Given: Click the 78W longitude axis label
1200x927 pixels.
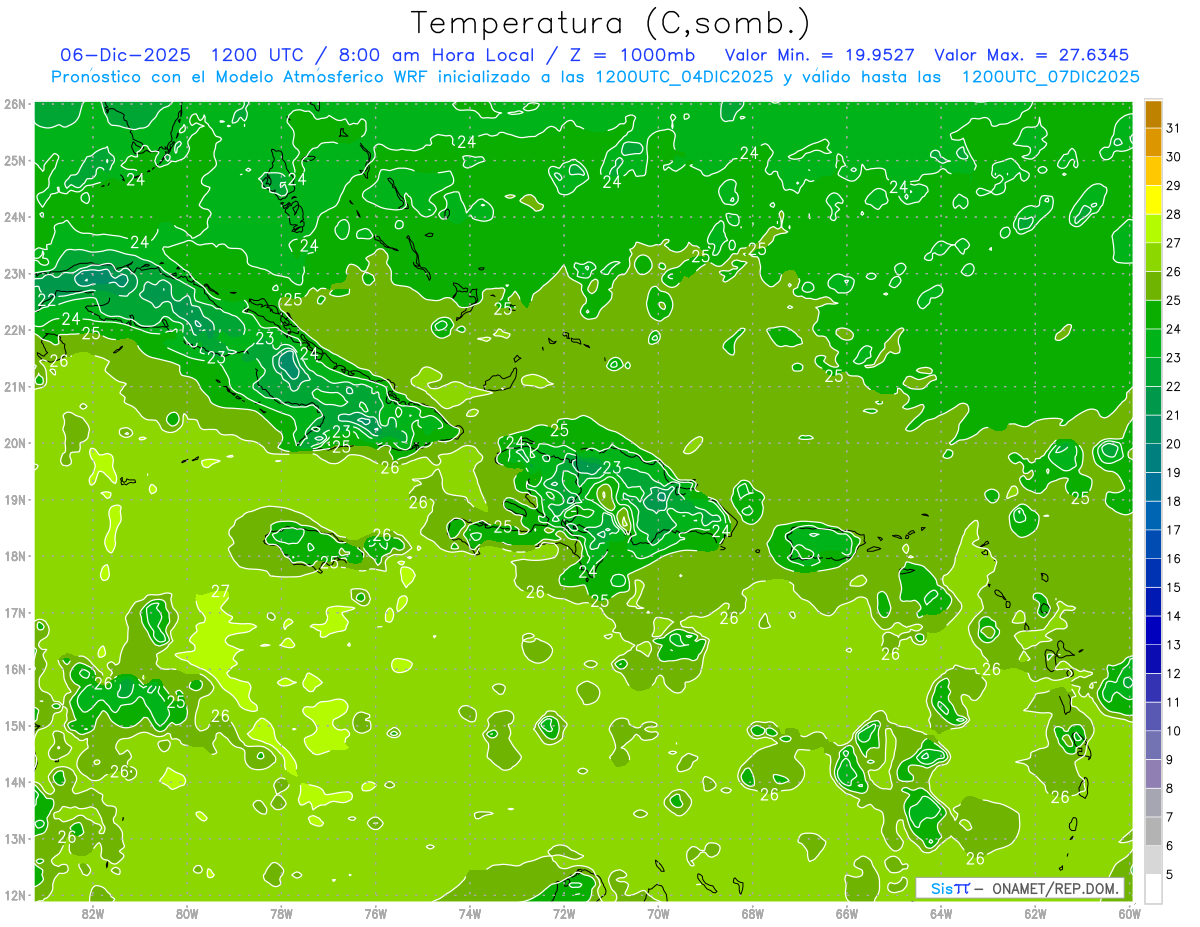Looking at the screenshot, I should point(281,913).
